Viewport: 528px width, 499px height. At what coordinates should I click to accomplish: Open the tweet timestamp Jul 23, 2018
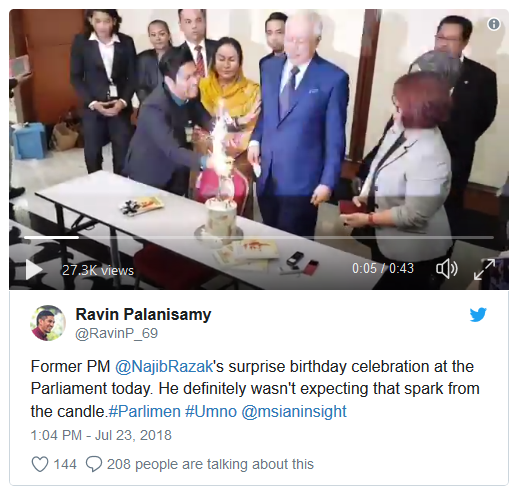click(101, 435)
